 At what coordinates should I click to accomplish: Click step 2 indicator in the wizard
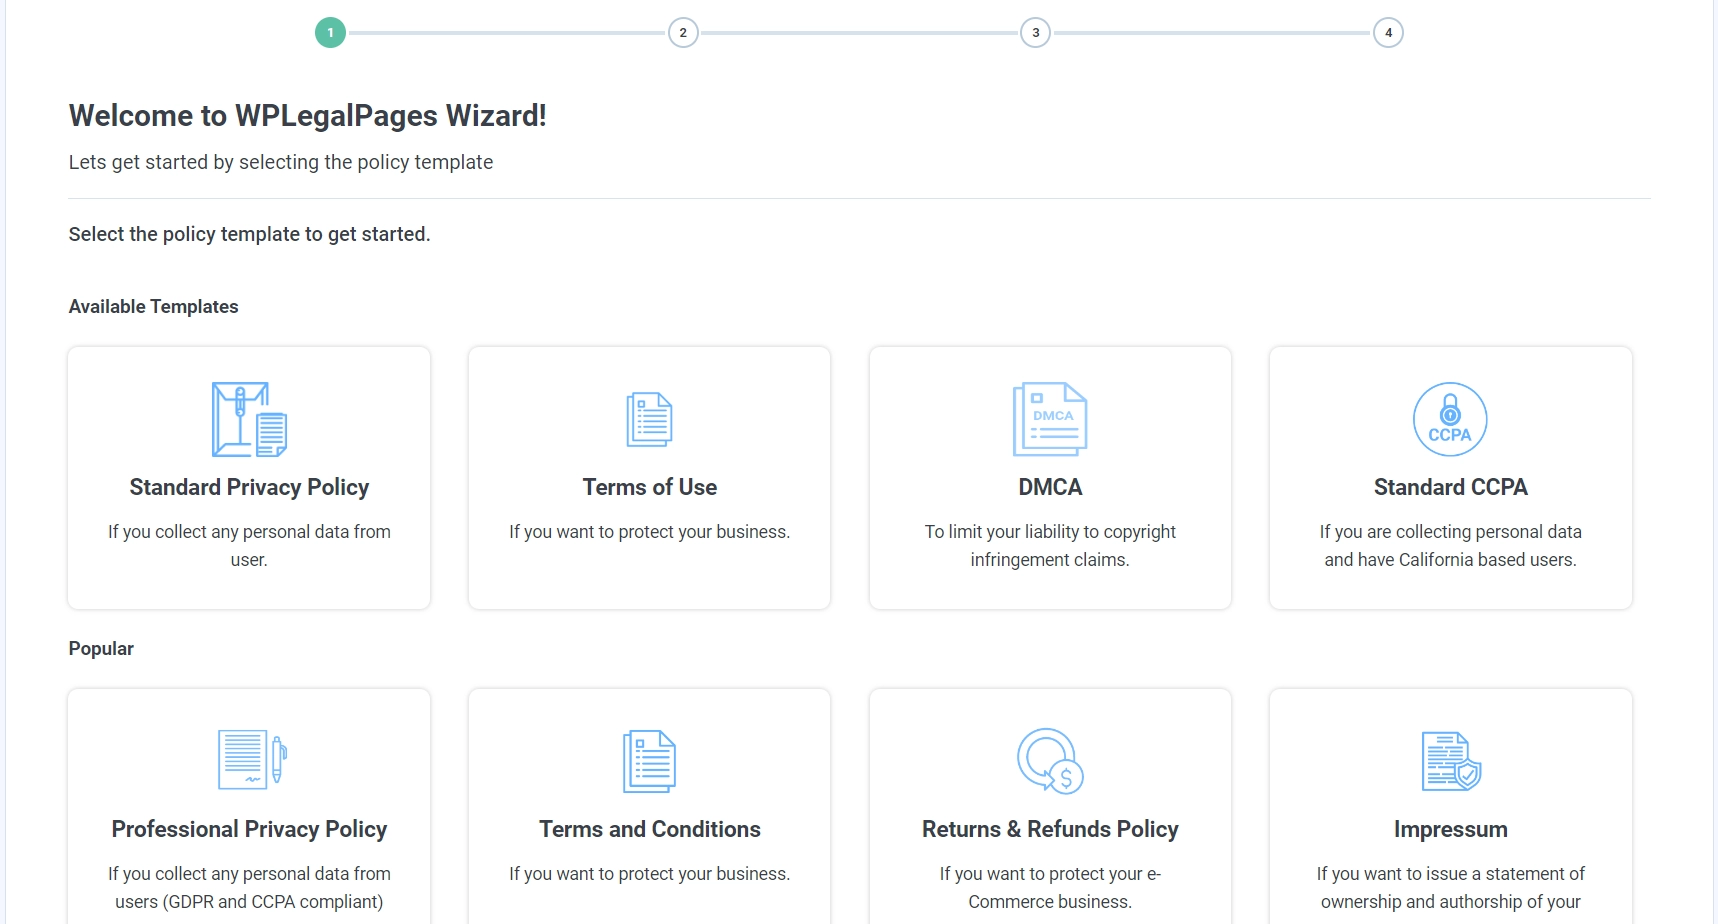(684, 31)
